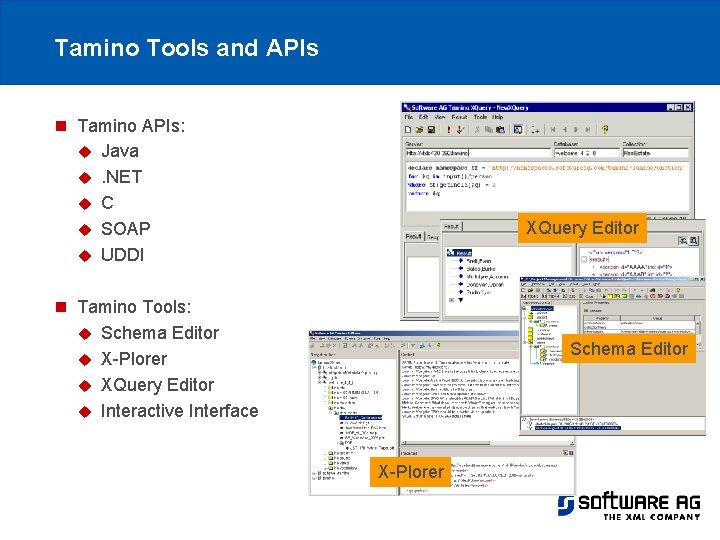The width and height of the screenshot is (720, 540).
Task: Open Edit menu in XQuery window
Action: coord(423,117)
